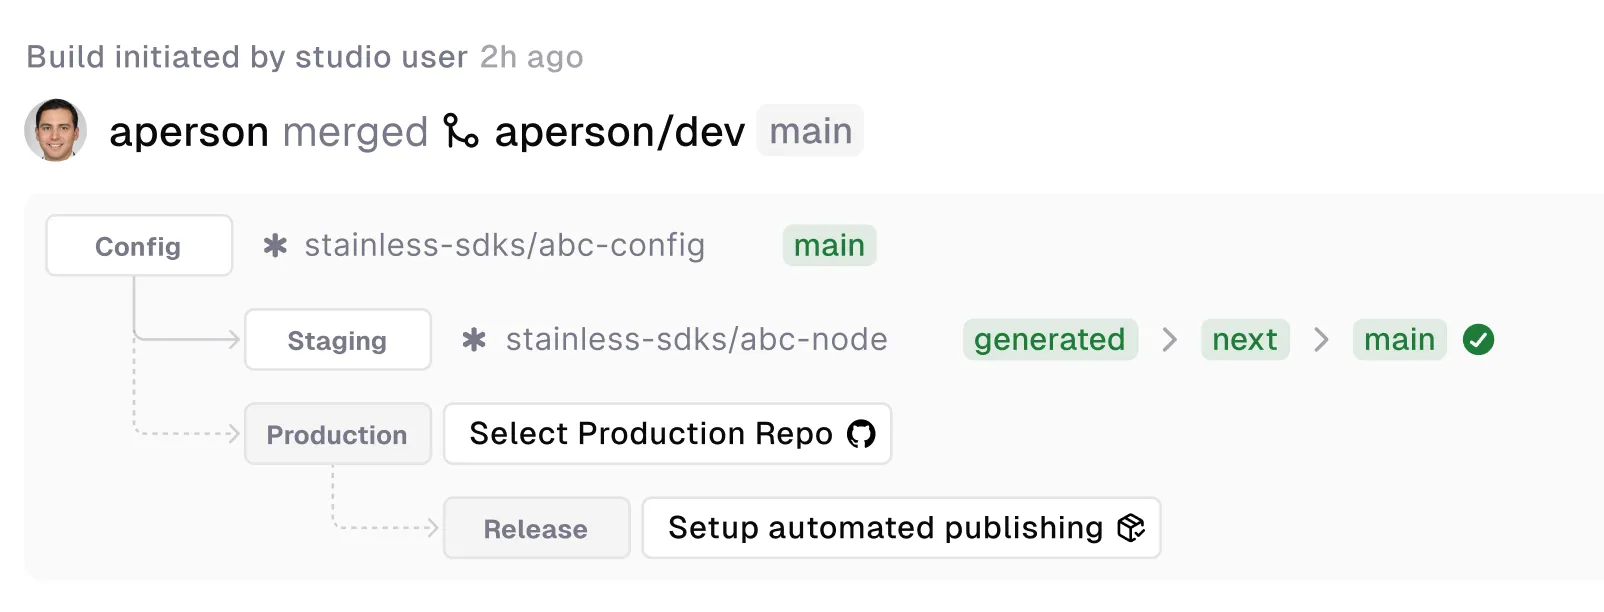1604x612 pixels.
Task: Click the green generated status pill
Action: 1050,339
